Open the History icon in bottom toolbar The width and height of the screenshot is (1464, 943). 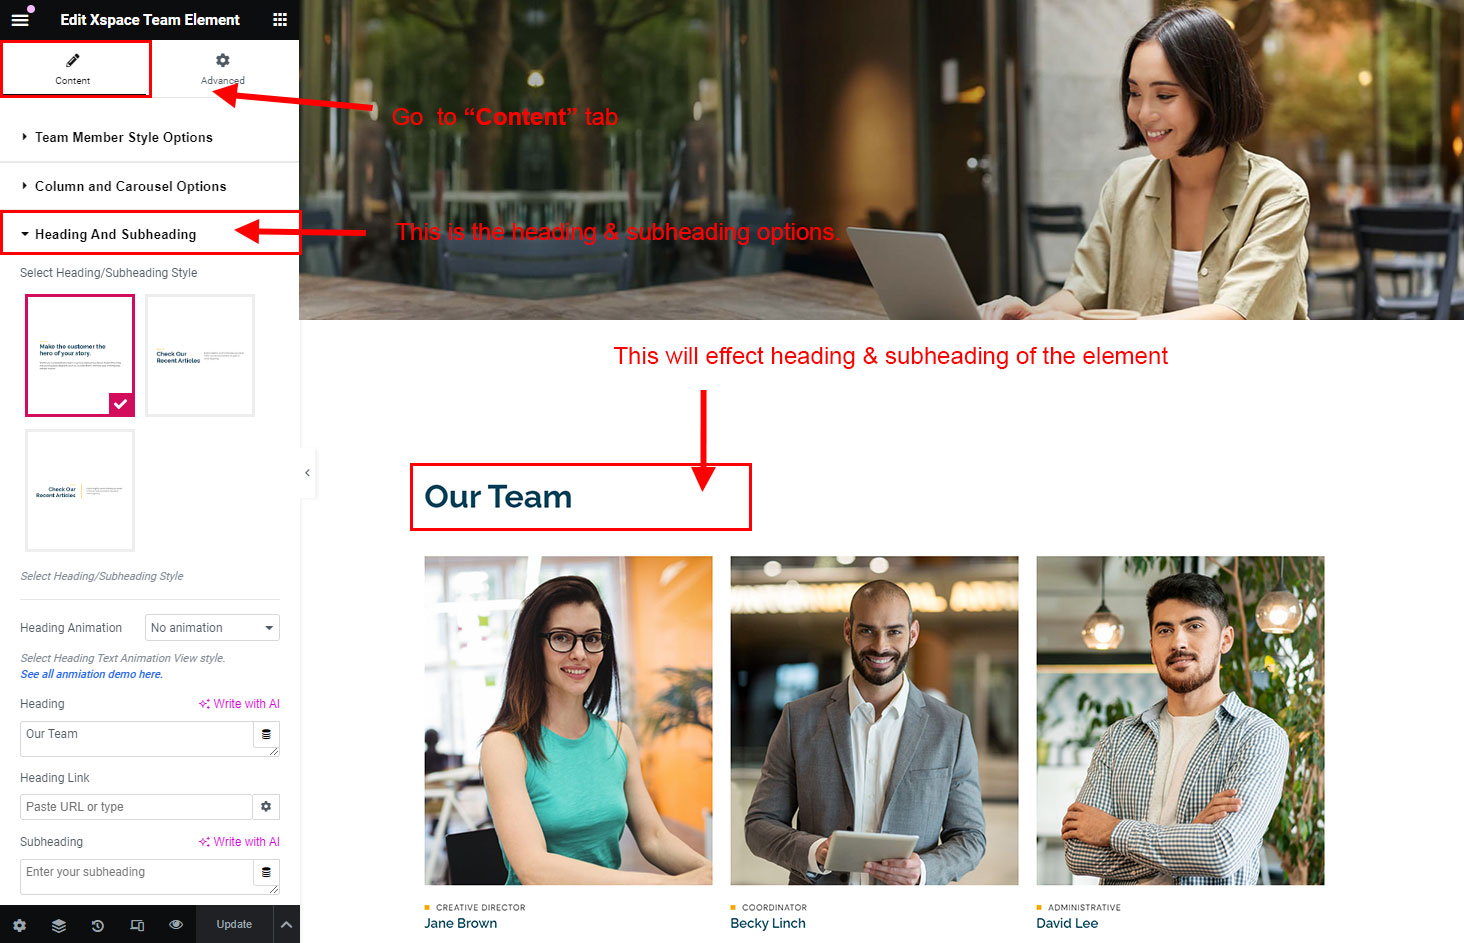coord(98,925)
